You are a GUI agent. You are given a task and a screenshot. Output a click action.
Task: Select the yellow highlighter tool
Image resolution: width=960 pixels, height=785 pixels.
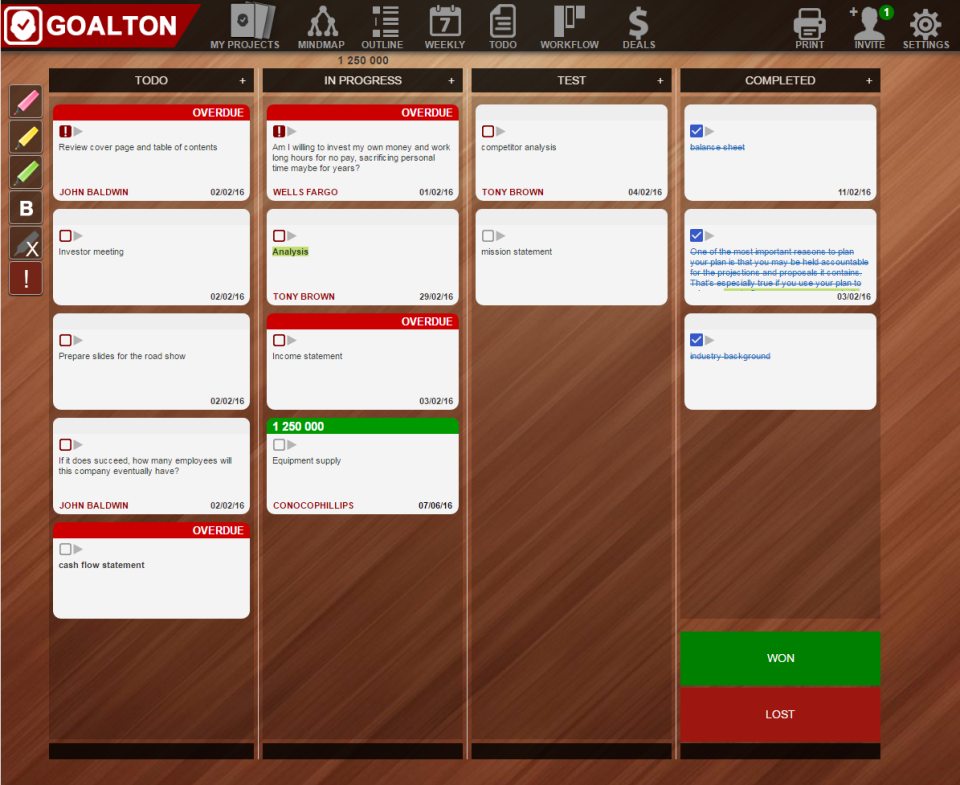click(x=25, y=137)
